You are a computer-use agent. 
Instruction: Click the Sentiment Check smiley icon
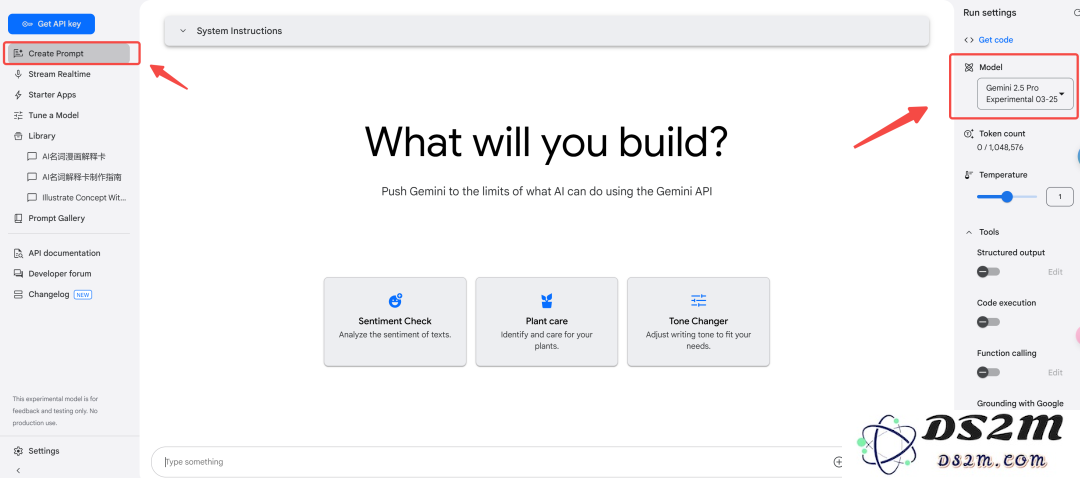tap(395, 300)
